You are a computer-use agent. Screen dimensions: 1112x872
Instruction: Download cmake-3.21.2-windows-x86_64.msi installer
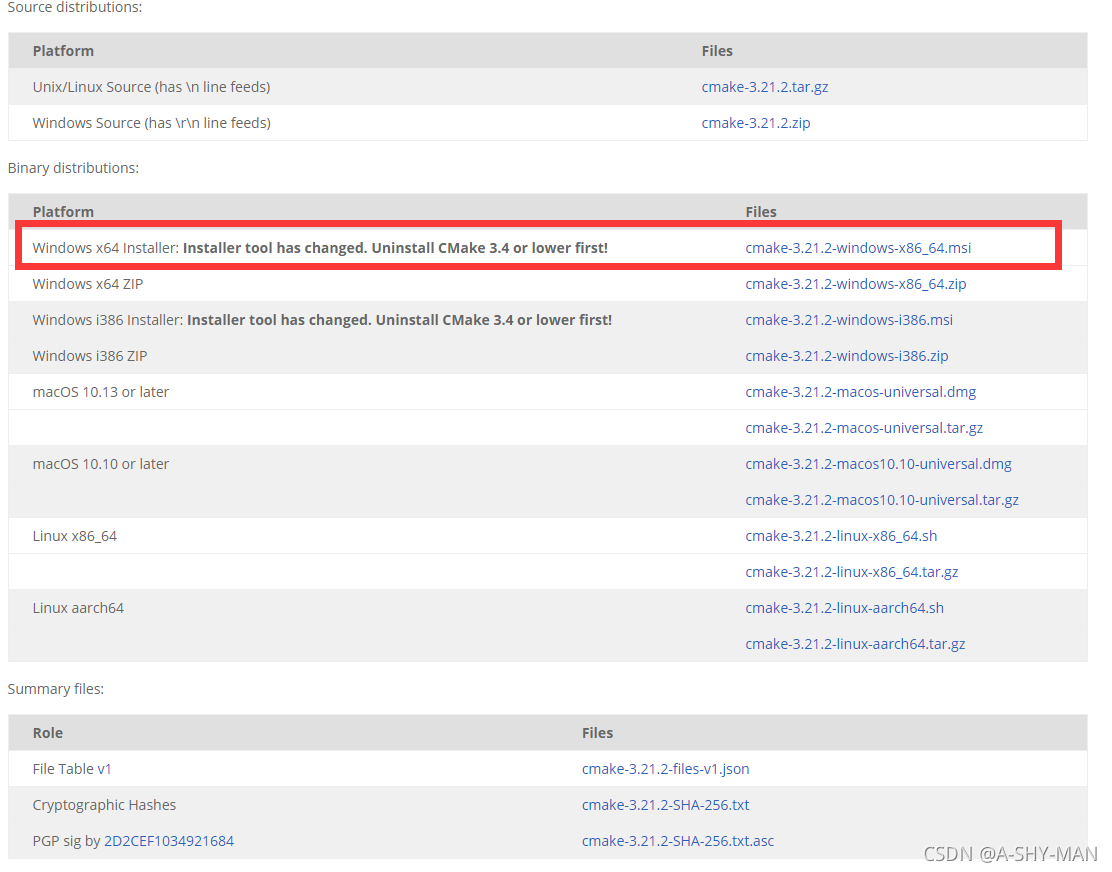858,248
